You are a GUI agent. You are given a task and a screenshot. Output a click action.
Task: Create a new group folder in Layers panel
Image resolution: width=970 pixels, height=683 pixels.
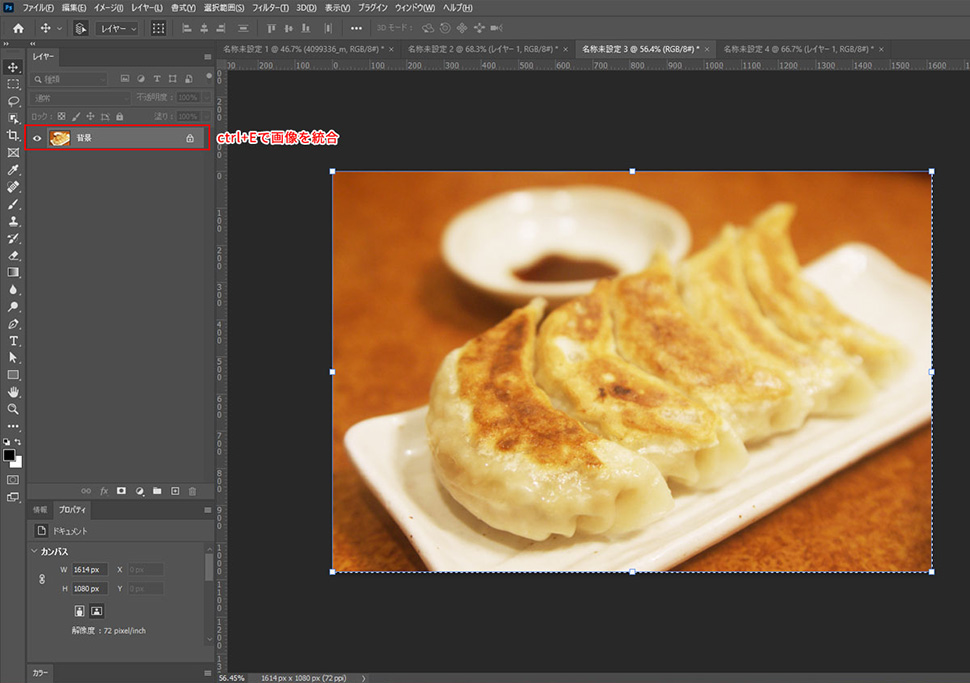(157, 491)
